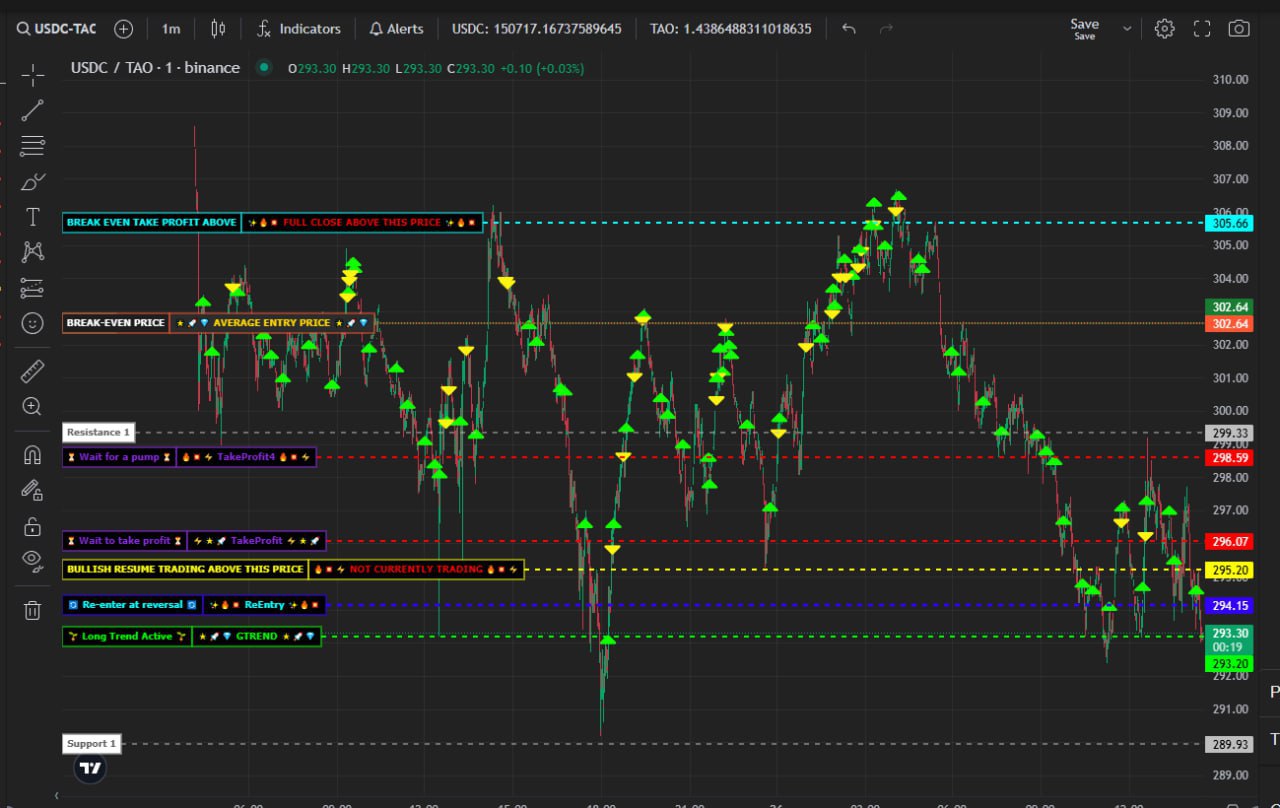Take a chart snapshot with camera icon
Viewport: 1280px width, 808px height.
1239,29
